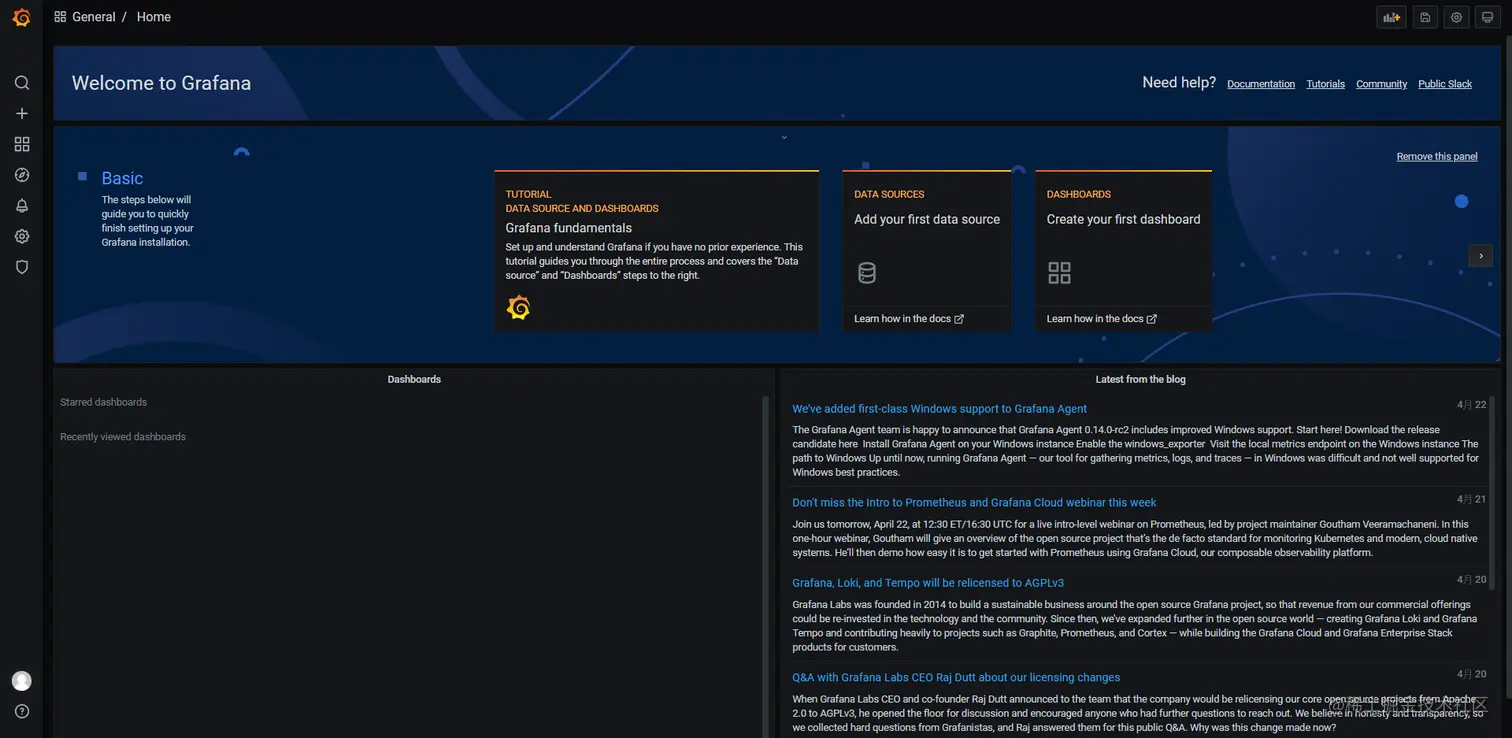Open the Help question mark icon
Image resolution: width=1512 pixels, height=738 pixels.
[x=21, y=712]
